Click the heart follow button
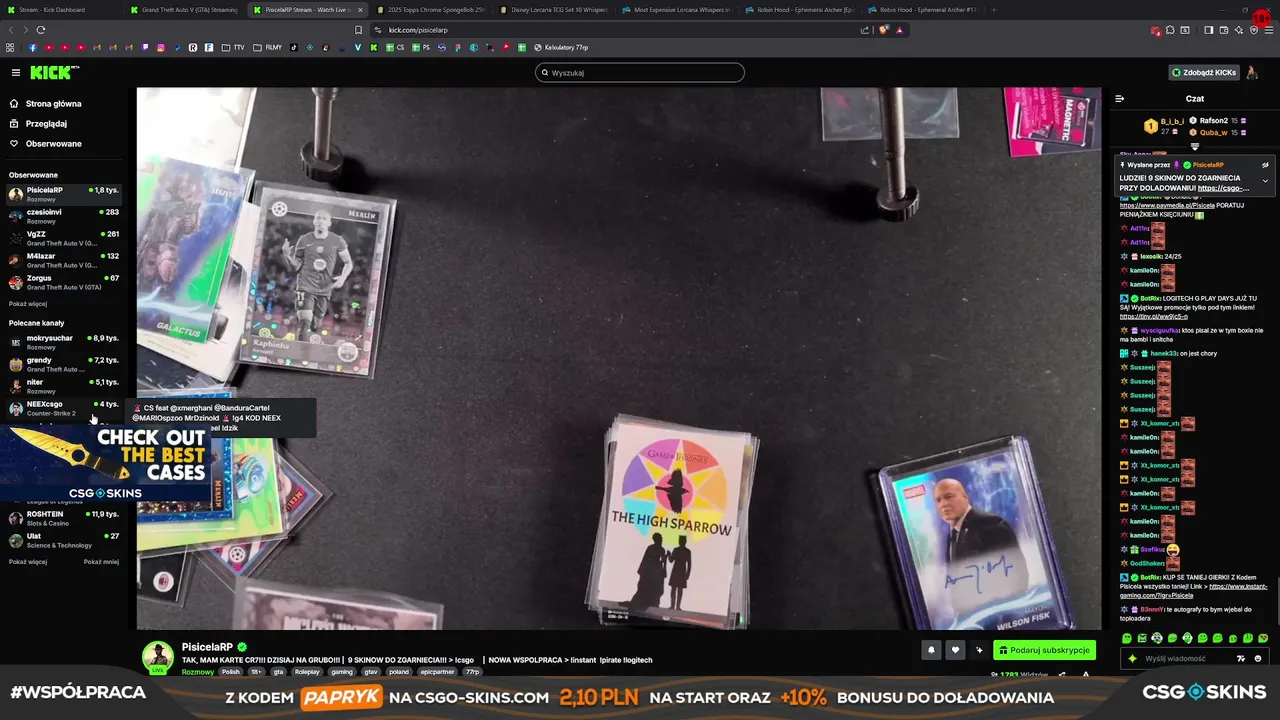The height and width of the screenshot is (720, 1280). (955, 650)
